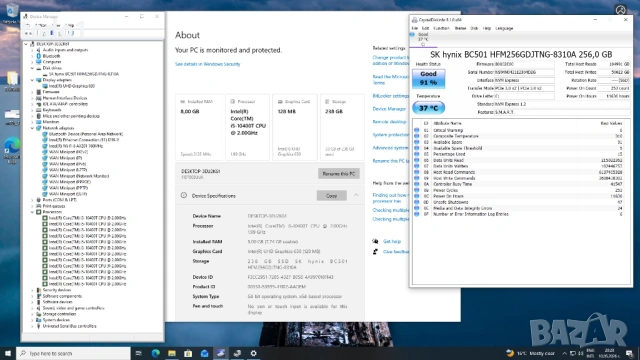The height and width of the screenshot is (360, 640).
Task: Click status circle for Percentage Used attribute
Action: tap(417, 154)
